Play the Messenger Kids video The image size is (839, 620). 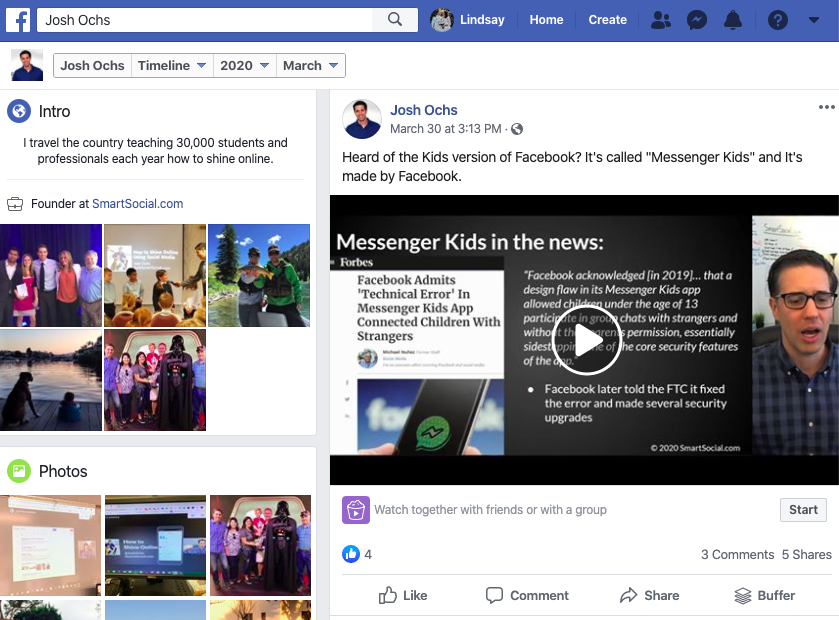click(x=586, y=340)
